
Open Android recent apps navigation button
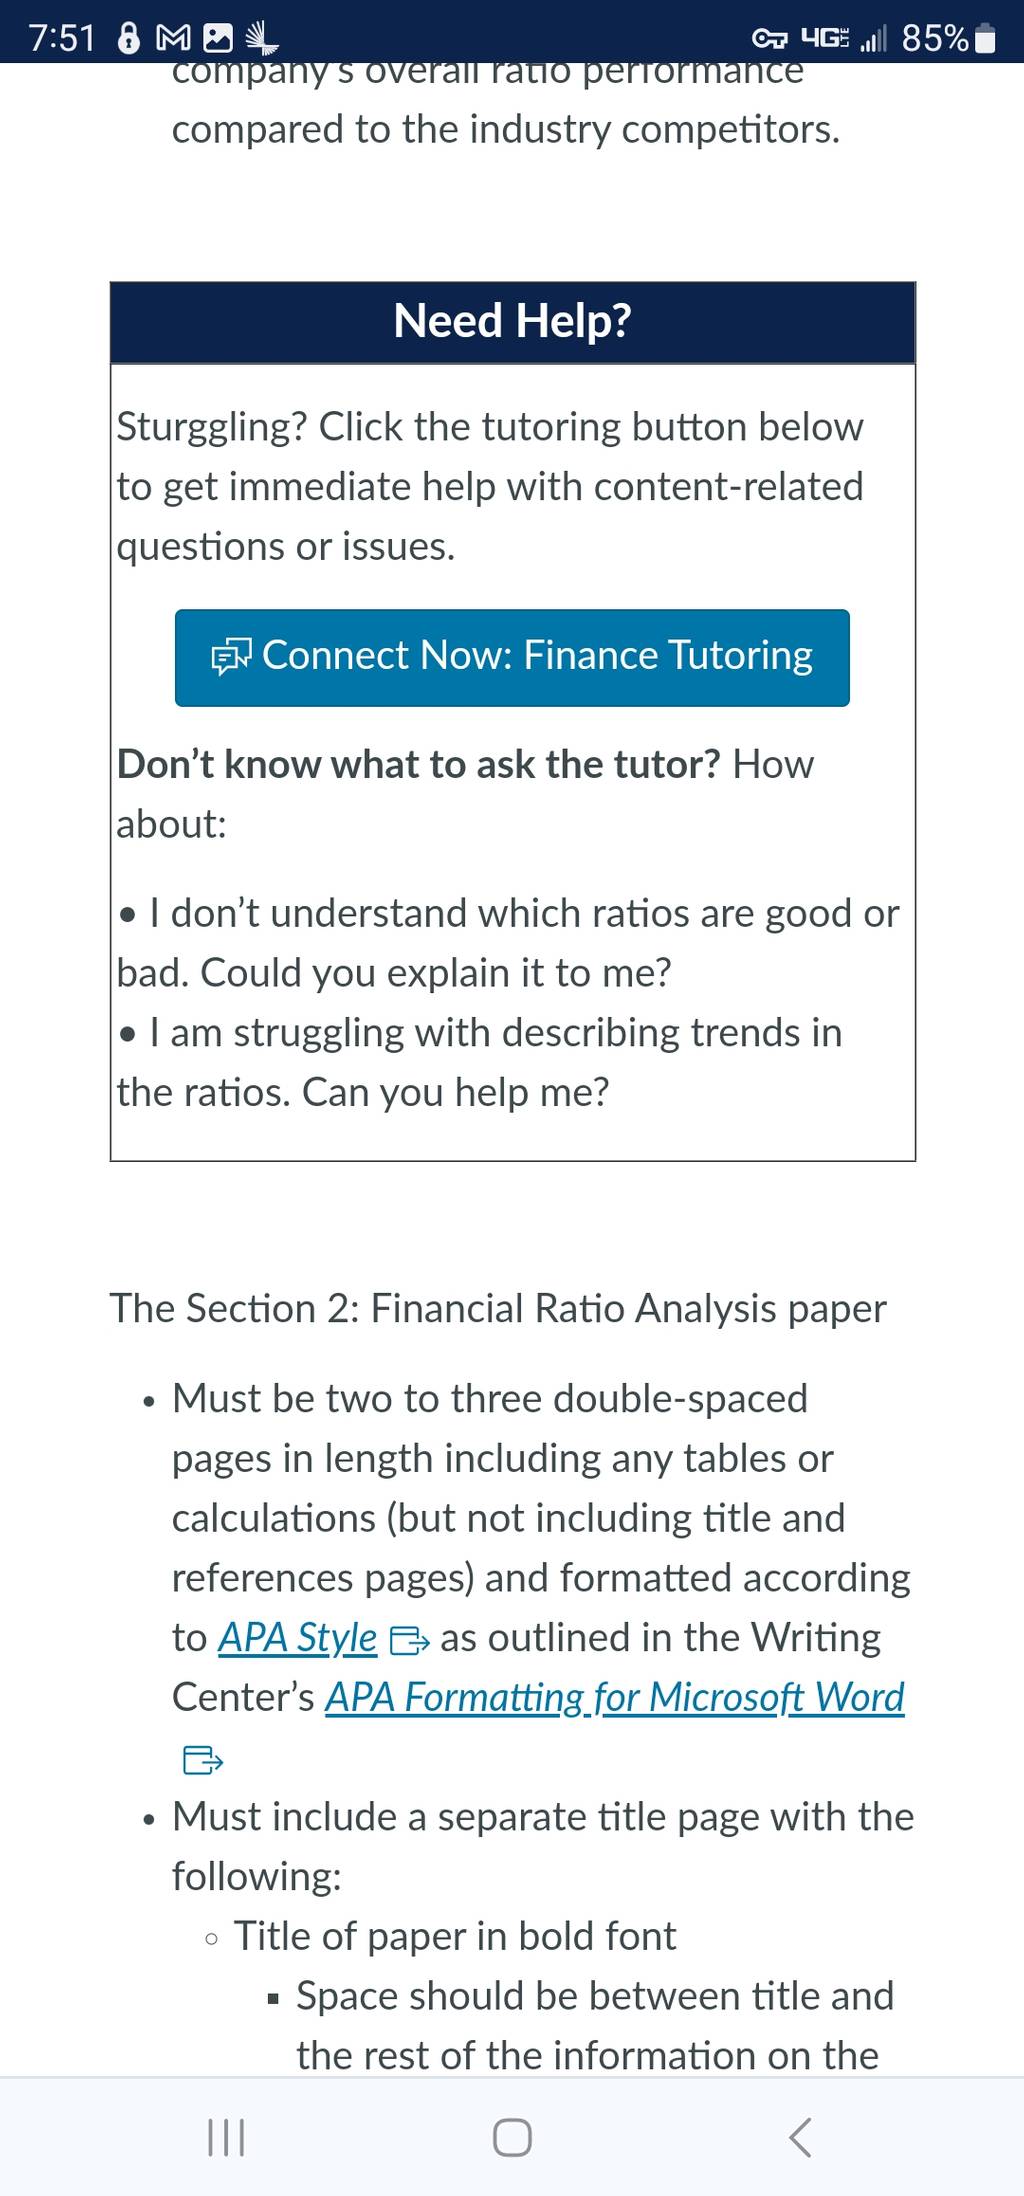225,2138
